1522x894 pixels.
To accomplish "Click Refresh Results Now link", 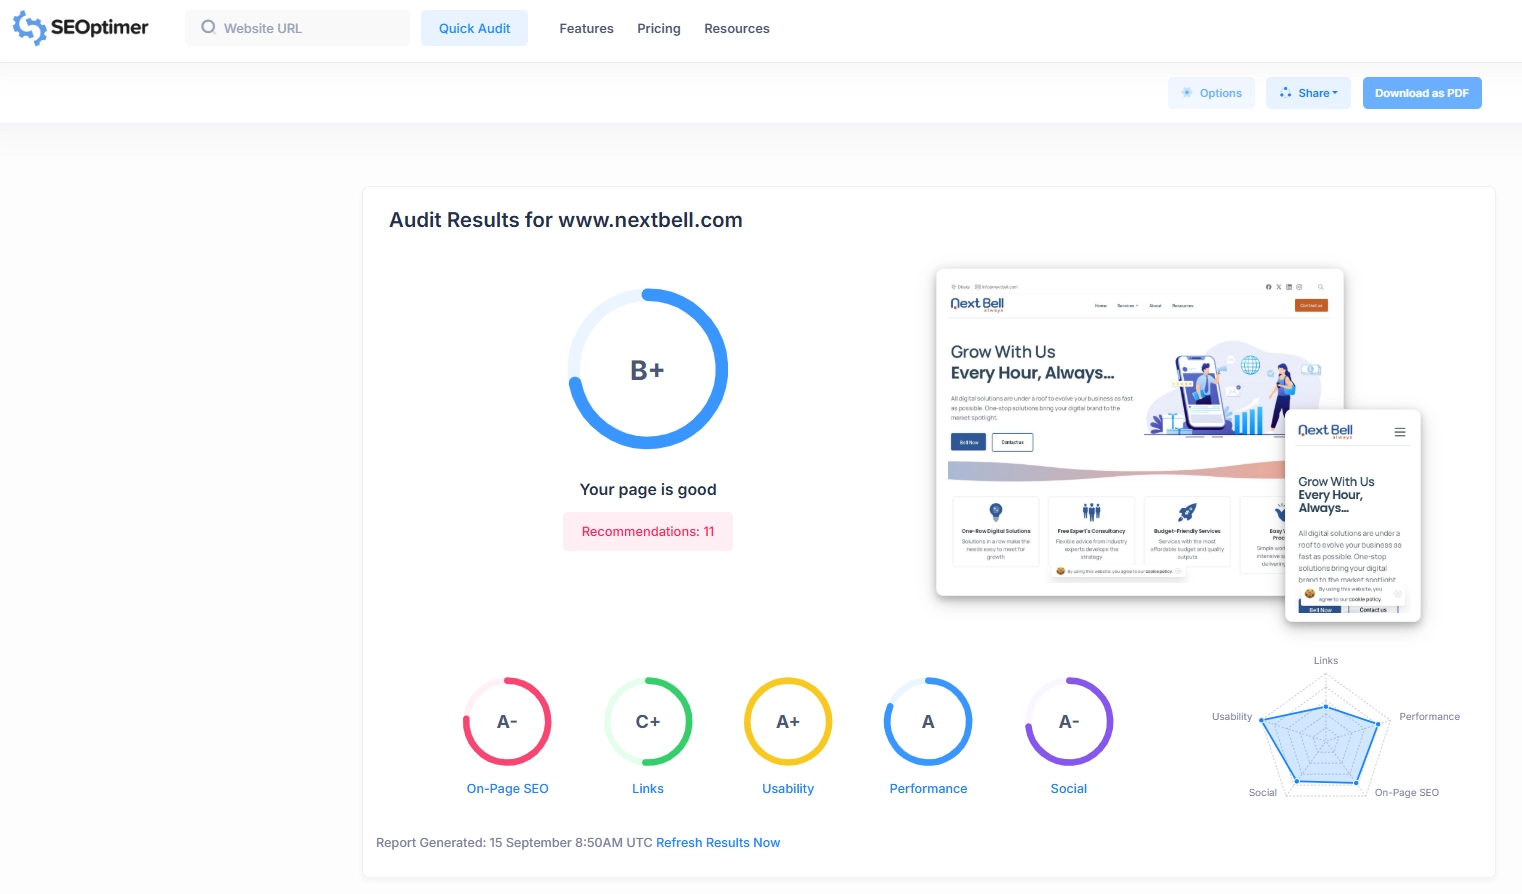I will pos(718,843).
